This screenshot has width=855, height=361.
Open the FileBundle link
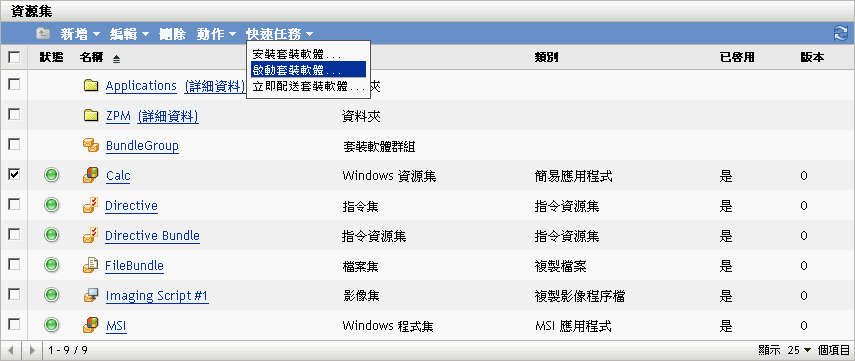coord(134,266)
